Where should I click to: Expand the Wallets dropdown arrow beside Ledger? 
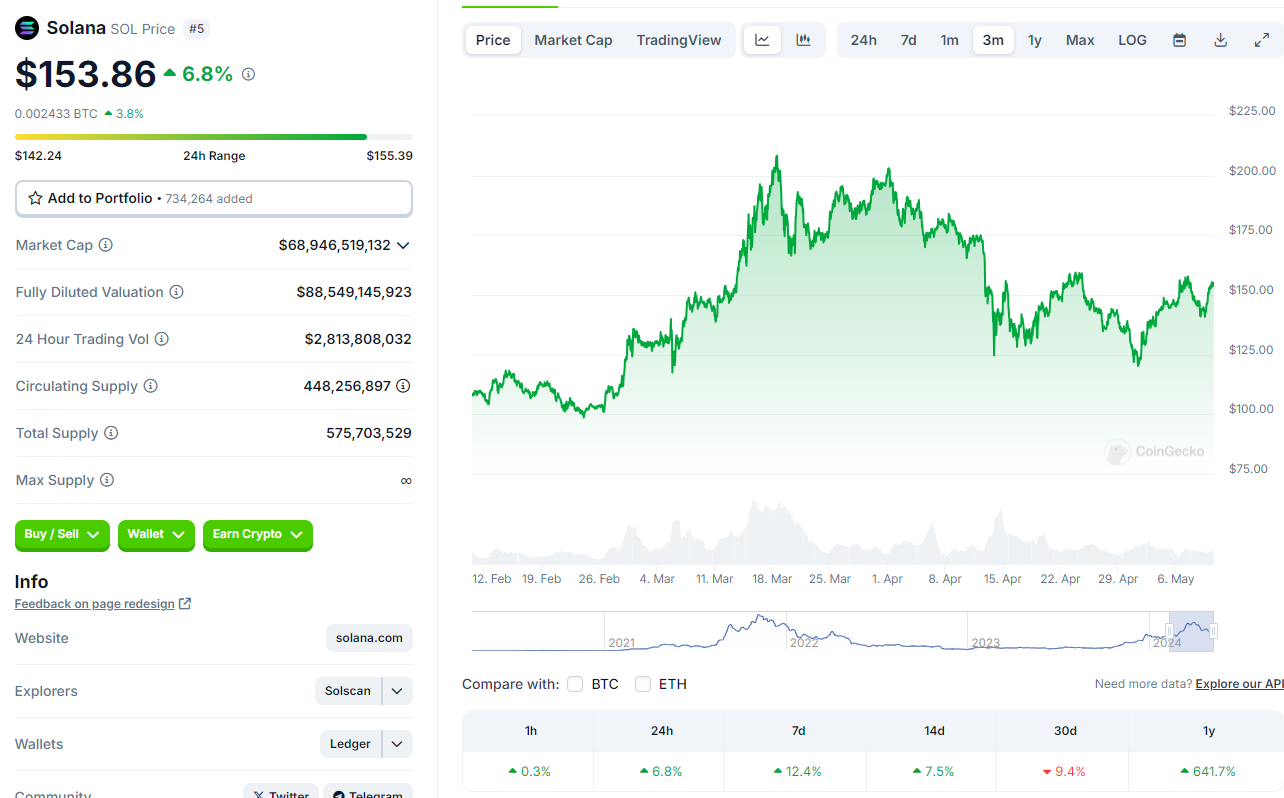tap(397, 744)
